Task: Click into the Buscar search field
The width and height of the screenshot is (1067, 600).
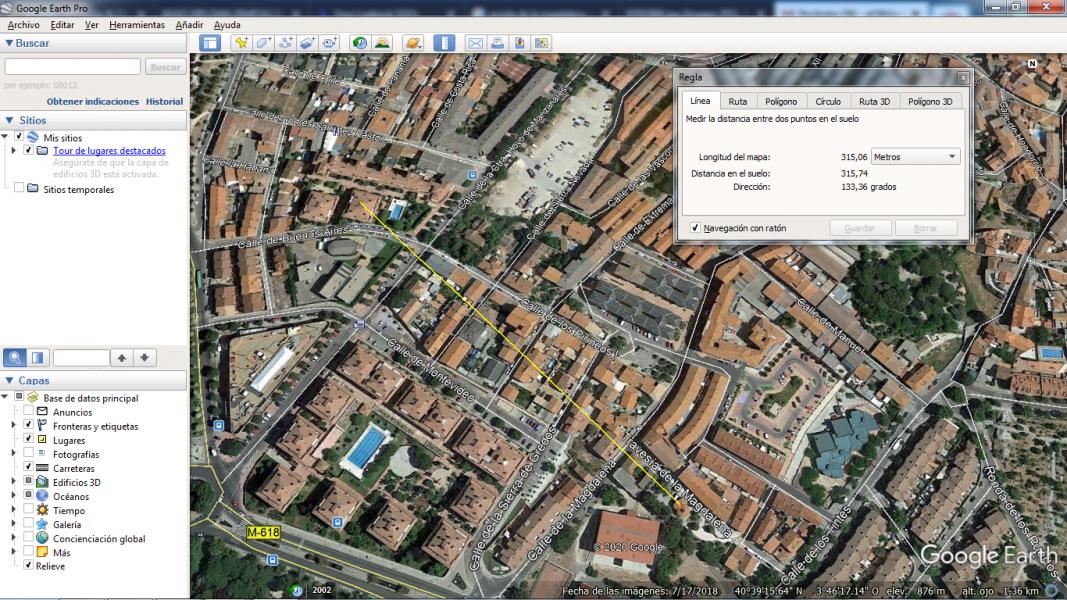Action: pos(73,67)
